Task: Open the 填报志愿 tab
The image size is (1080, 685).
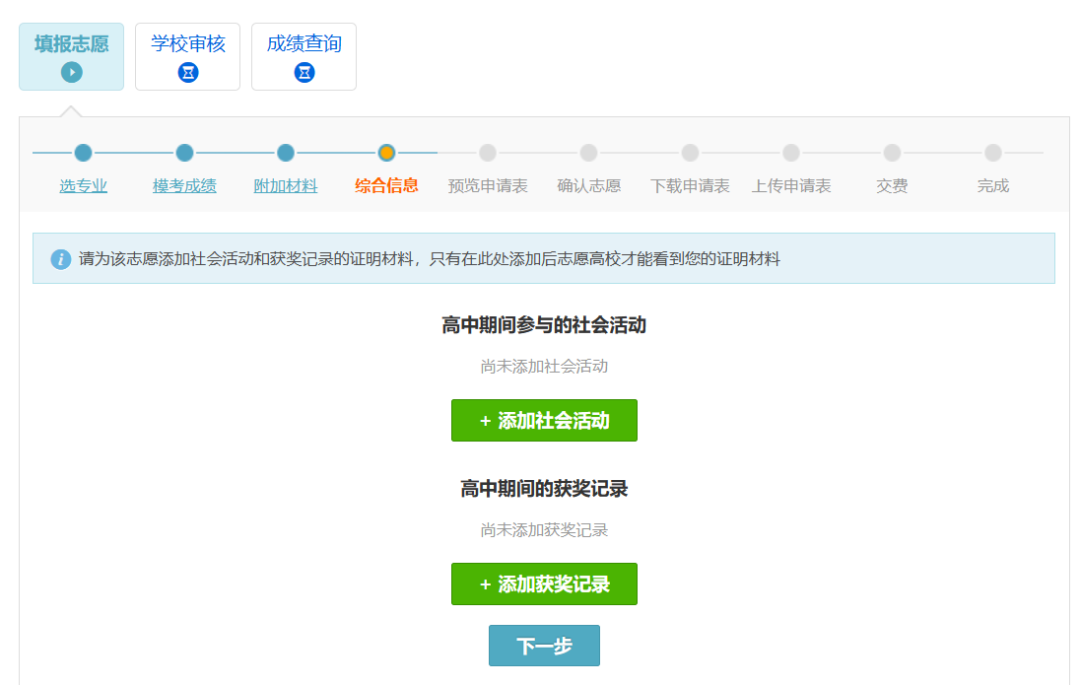Action: 71,45
